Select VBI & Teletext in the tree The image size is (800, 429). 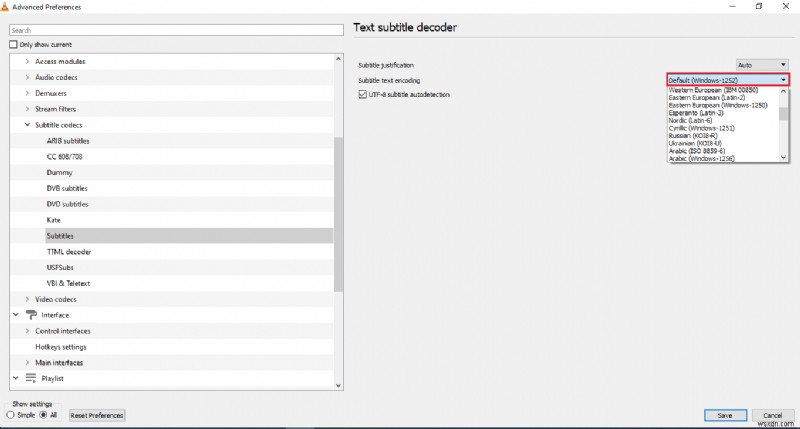coord(68,283)
